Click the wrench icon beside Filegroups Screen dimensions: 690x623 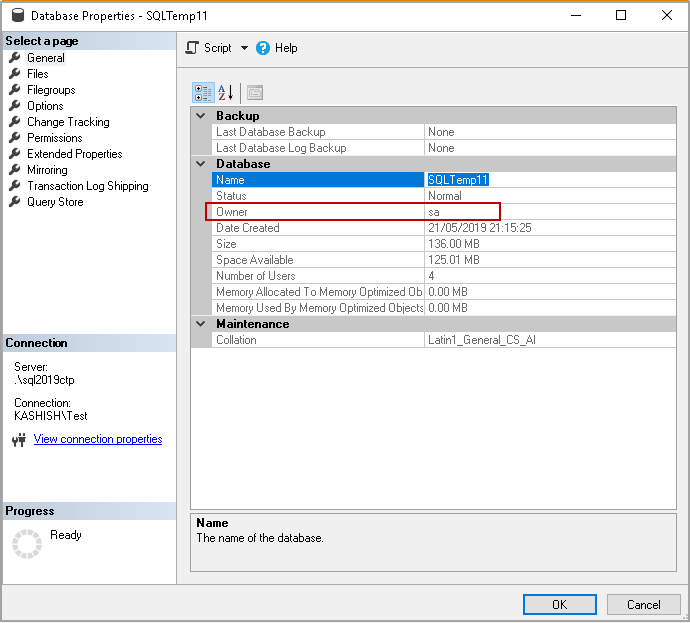pos(15,90)
